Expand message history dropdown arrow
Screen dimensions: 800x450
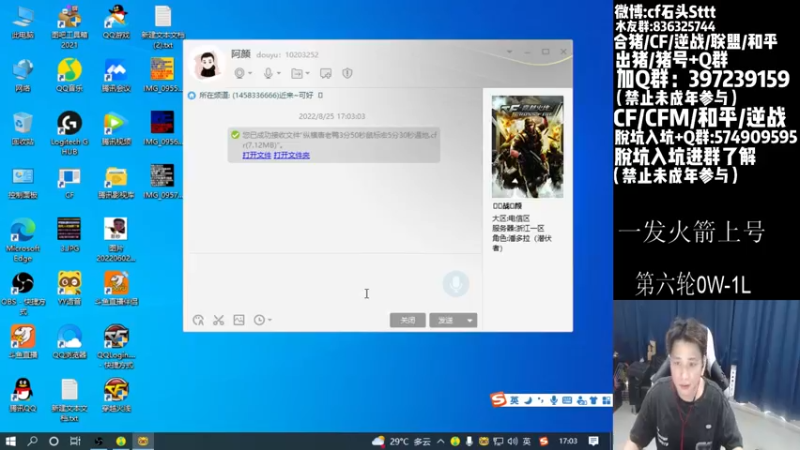[x=270, y=320]
